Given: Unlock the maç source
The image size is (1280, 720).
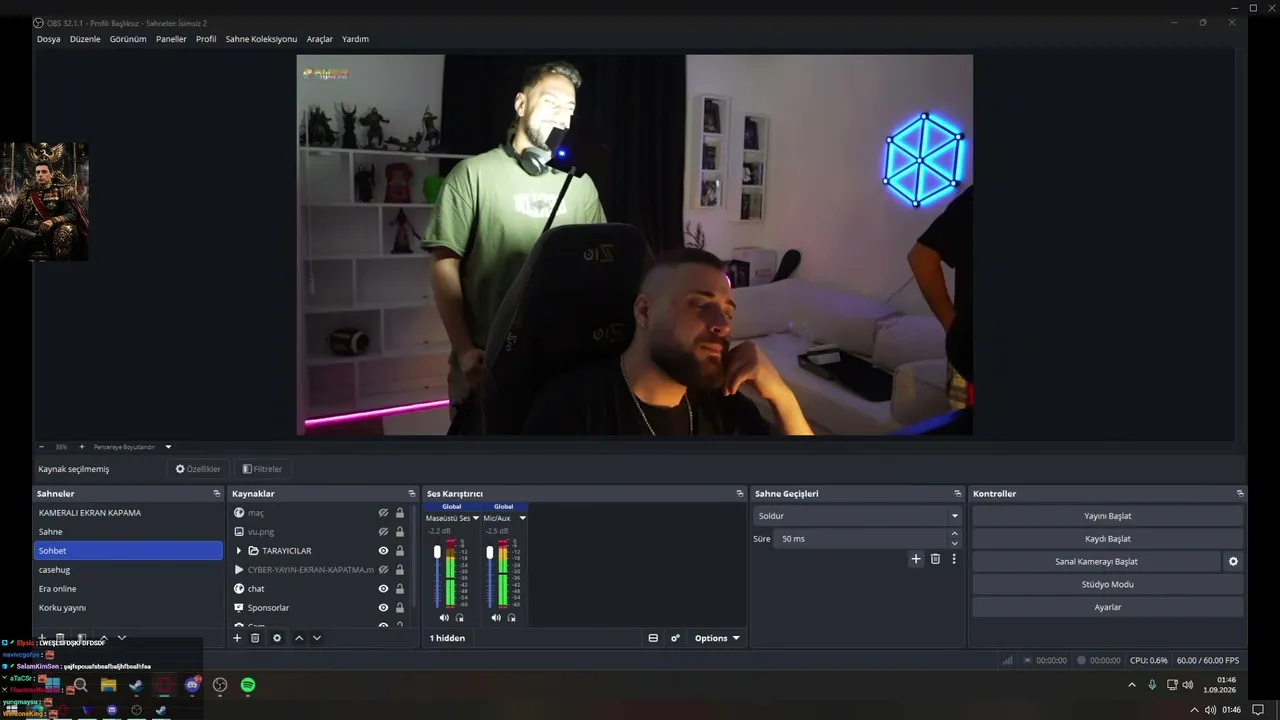Looking at the screenshot, I should point(400,513).
